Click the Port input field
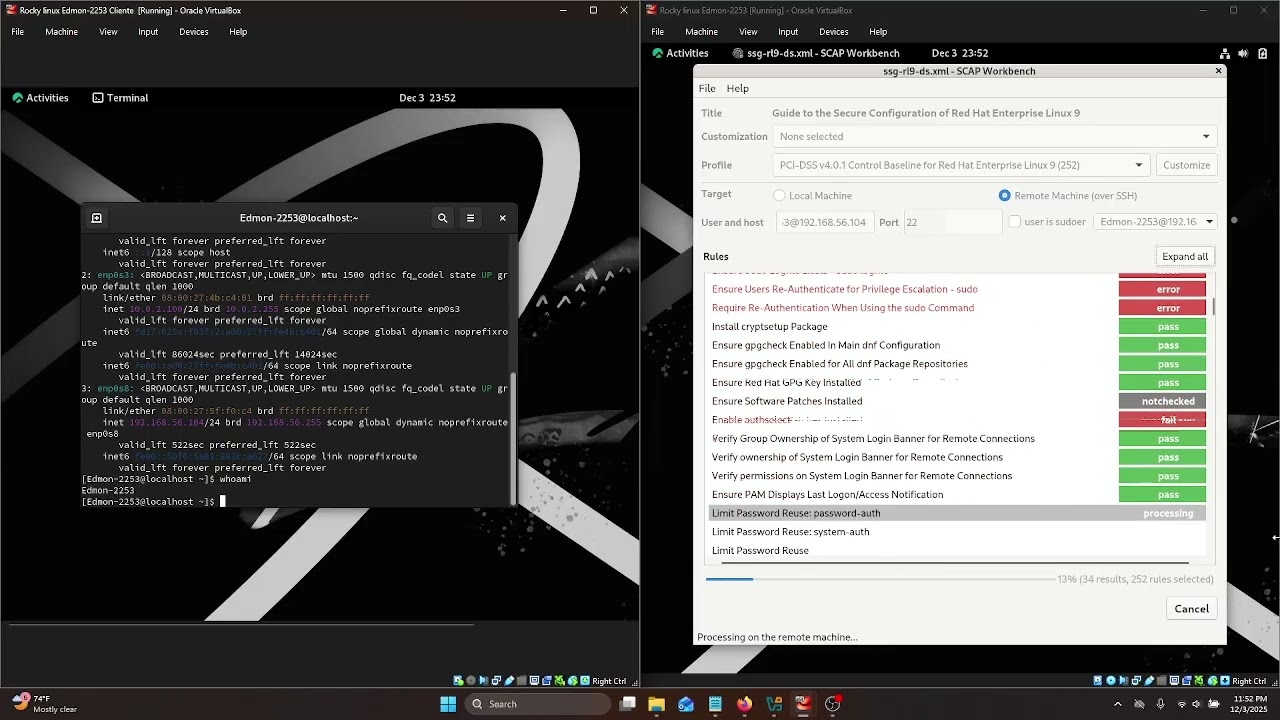 coord(951,222)
